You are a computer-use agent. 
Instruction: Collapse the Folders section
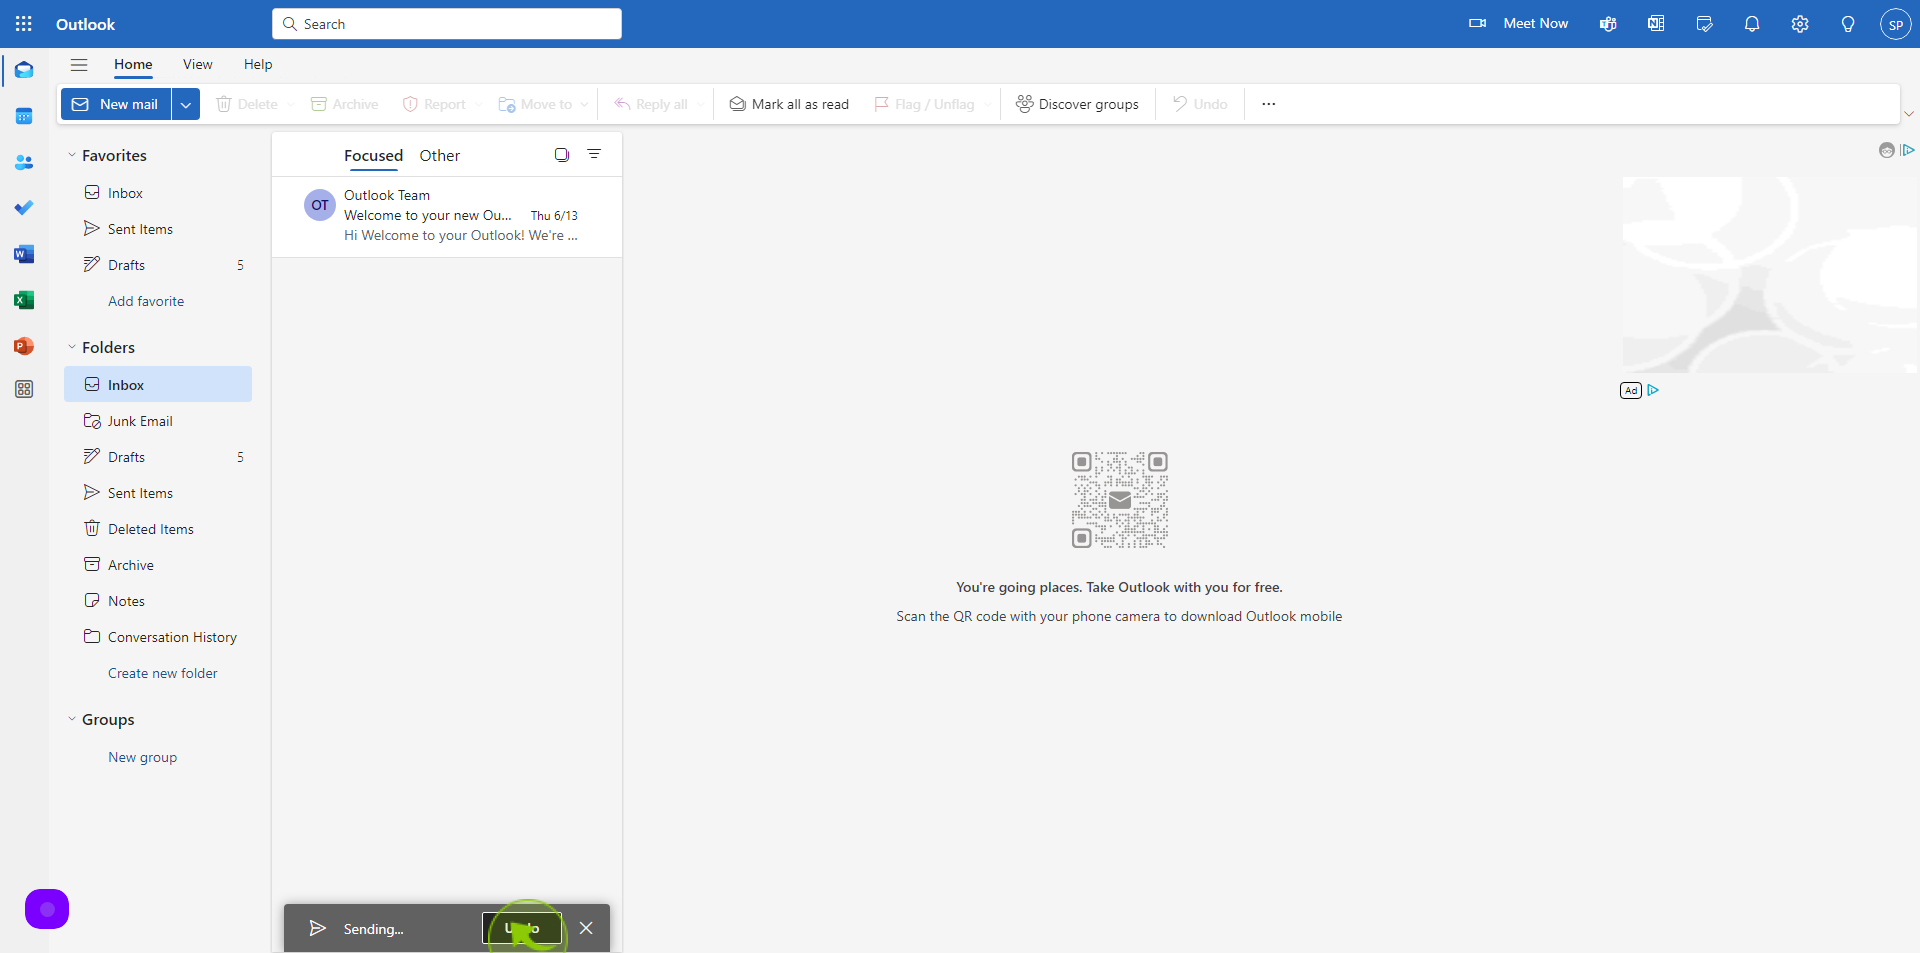pos(72,347)
